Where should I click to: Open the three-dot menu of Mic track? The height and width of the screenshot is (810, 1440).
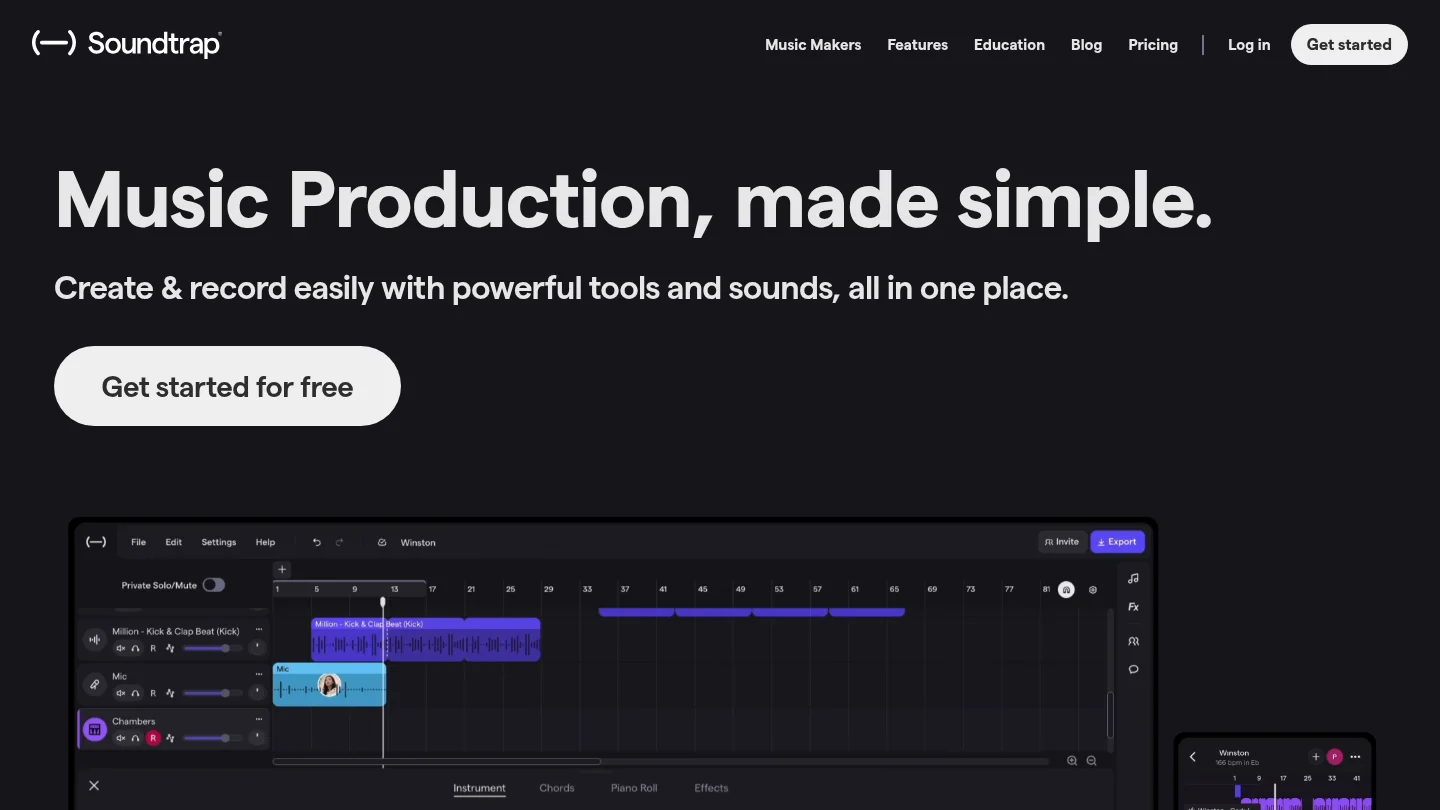click(x=259, y=674)
